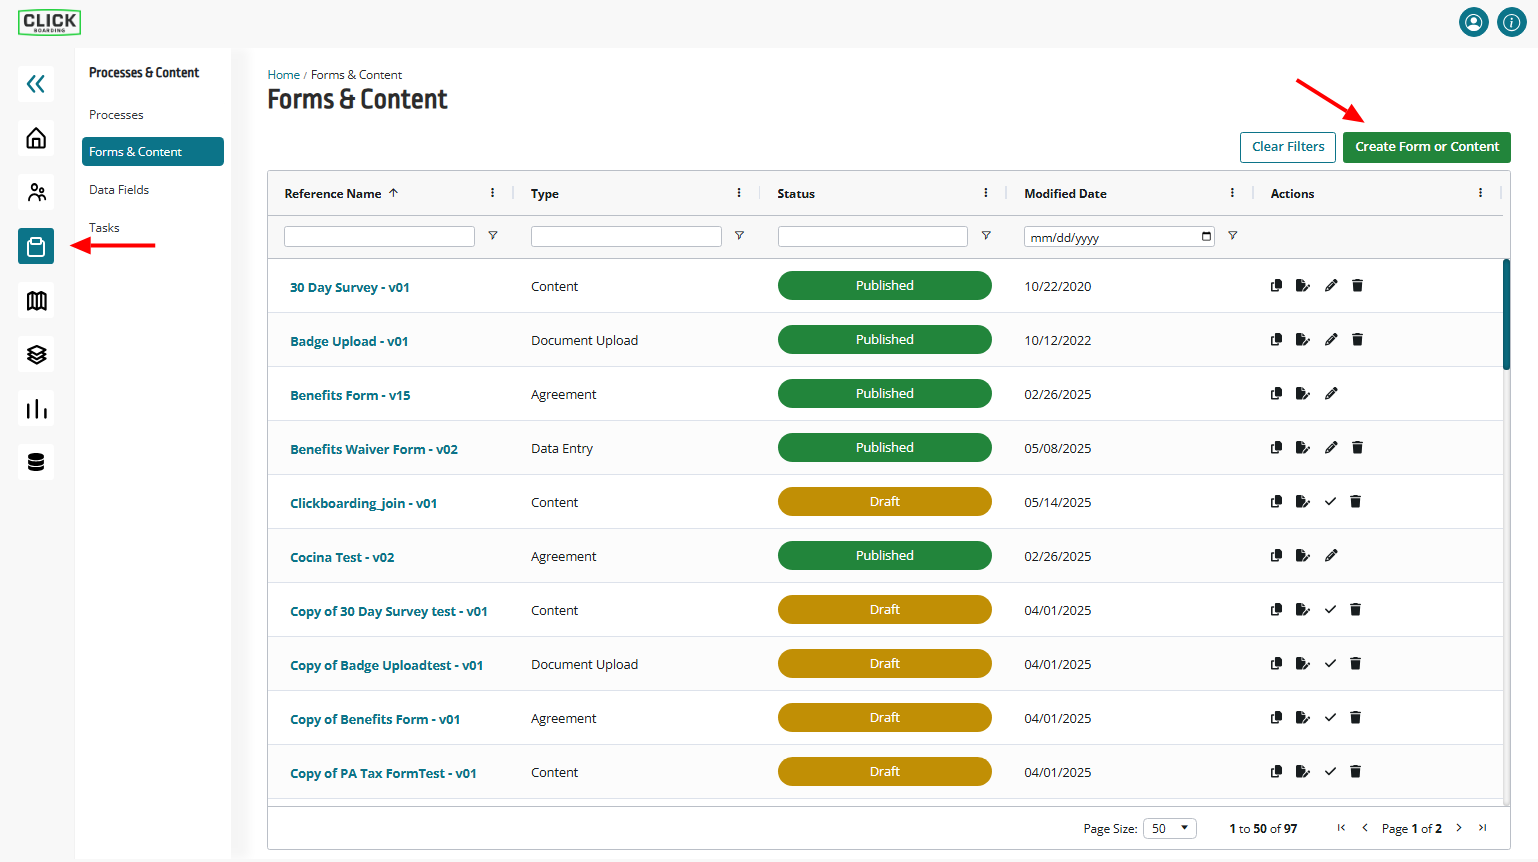Open Type column three-dot menu

739,193
